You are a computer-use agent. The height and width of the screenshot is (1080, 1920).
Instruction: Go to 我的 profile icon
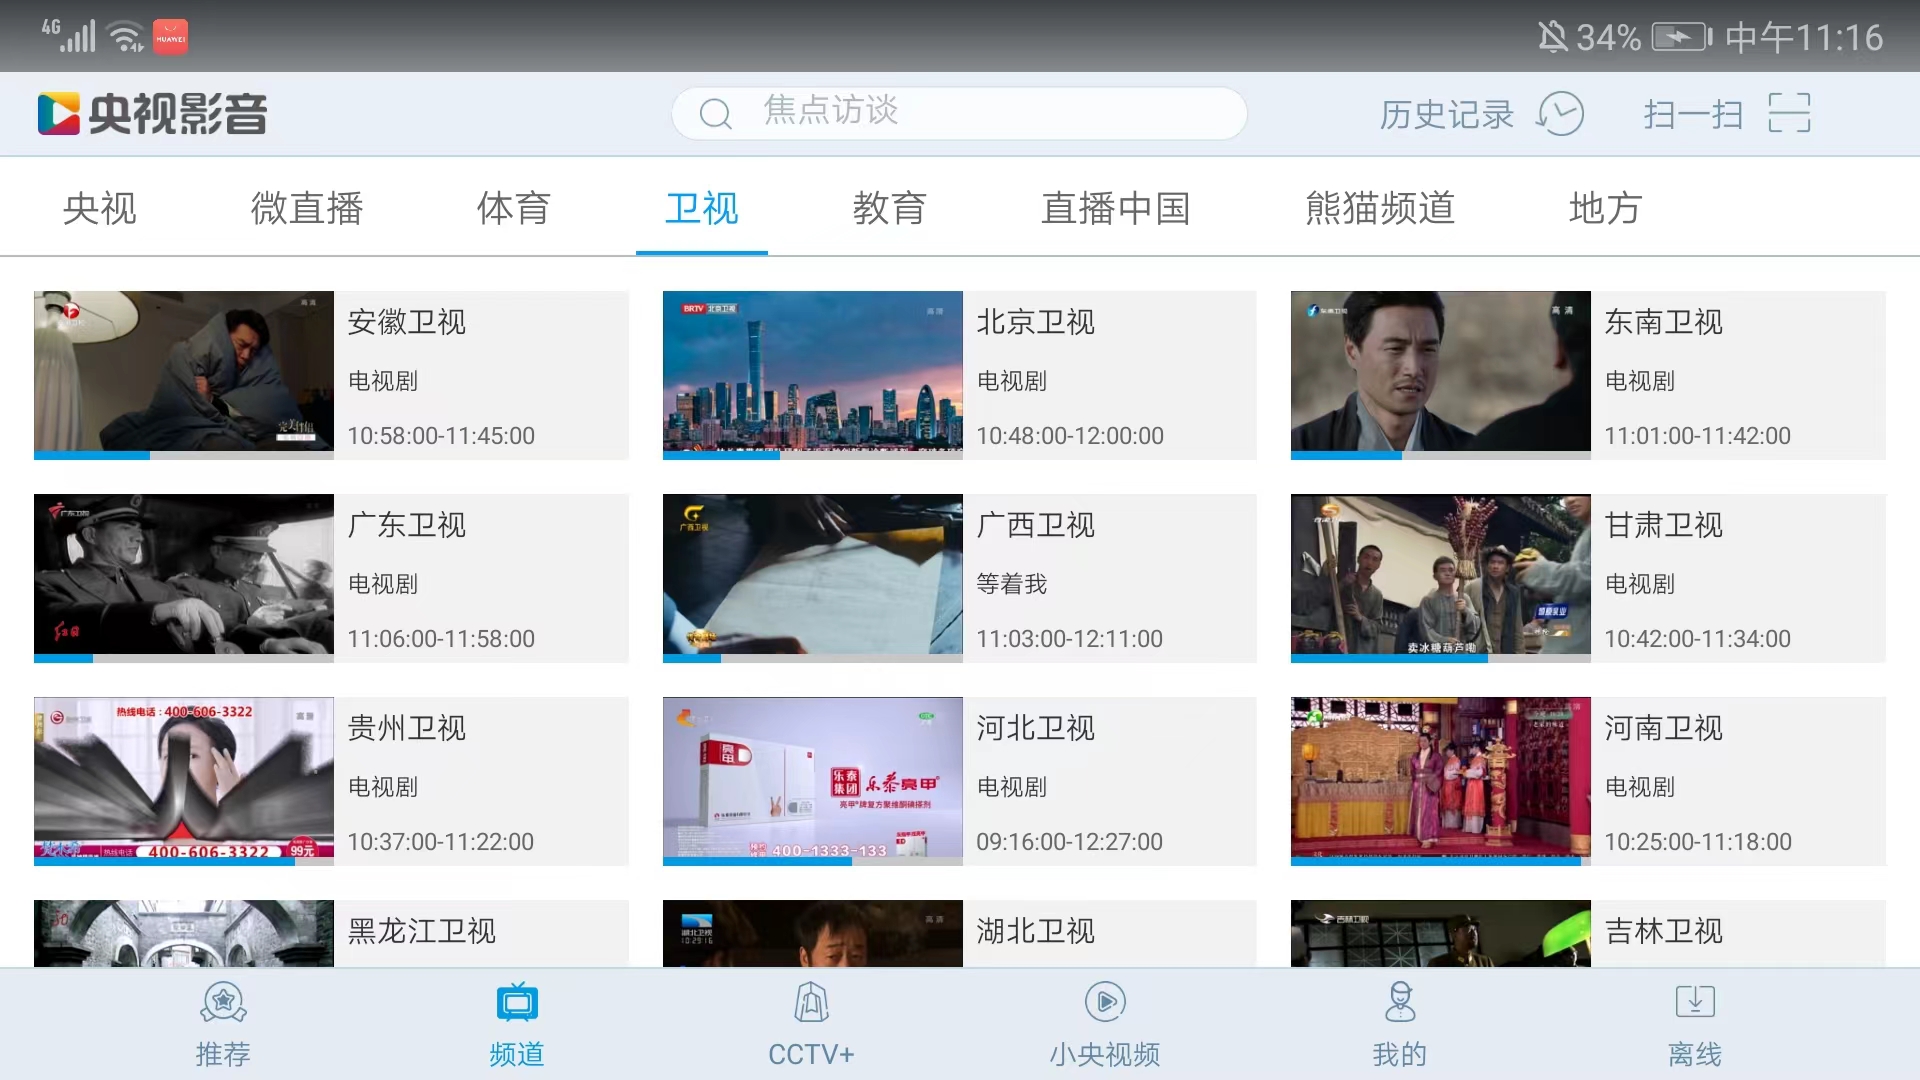1400,1003
